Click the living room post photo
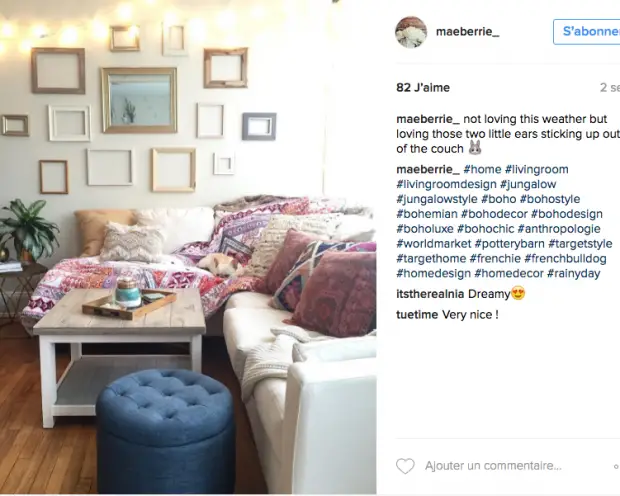This screenshot has height=496, width=620. point(188,247)
